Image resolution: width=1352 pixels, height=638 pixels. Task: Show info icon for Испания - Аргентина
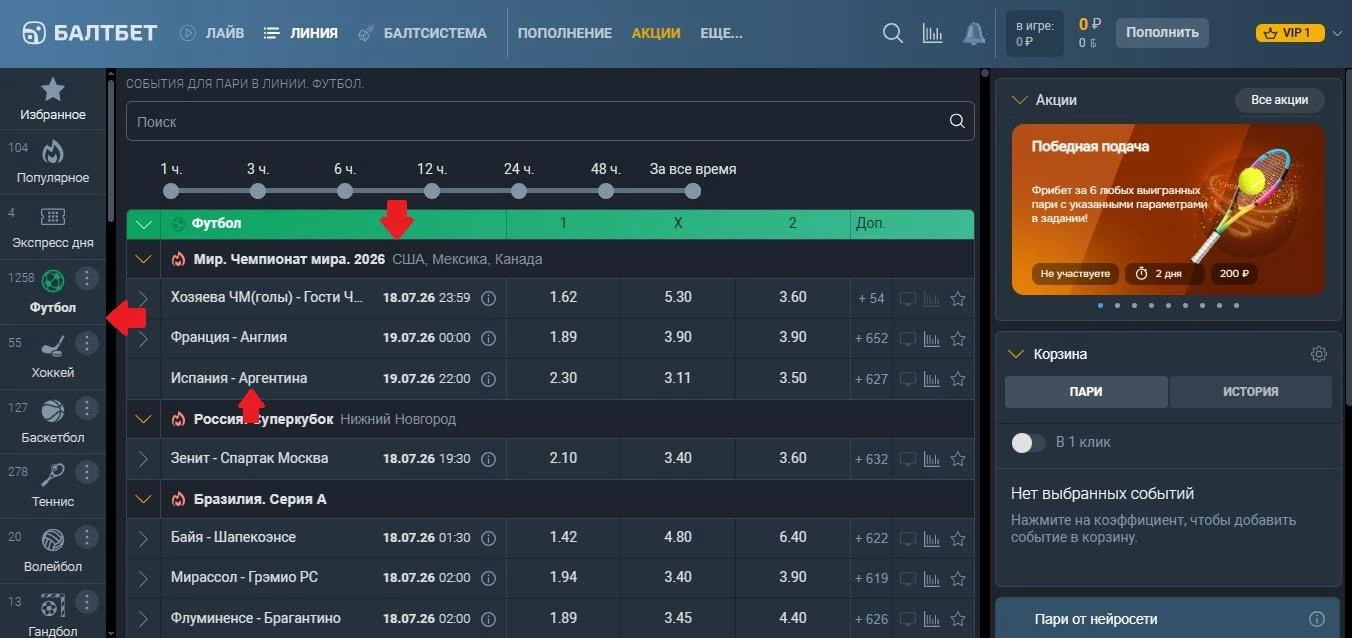488,379
